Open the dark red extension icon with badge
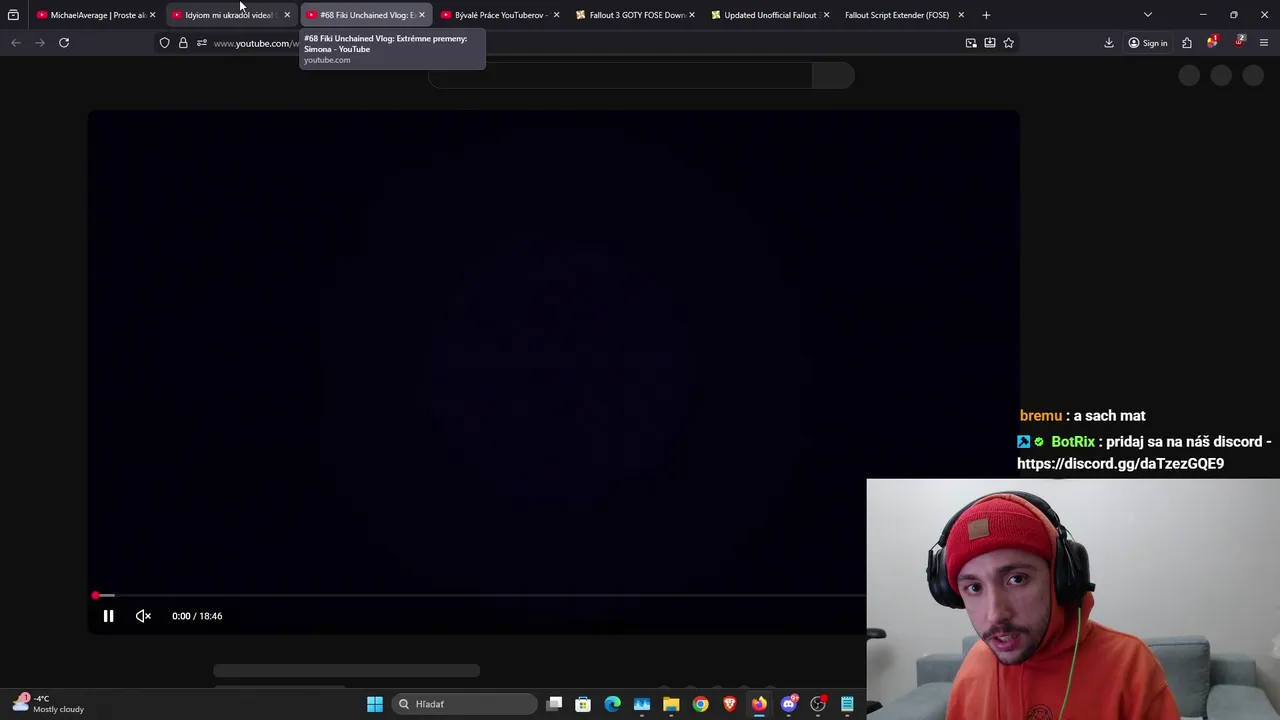 point(1239,42)
